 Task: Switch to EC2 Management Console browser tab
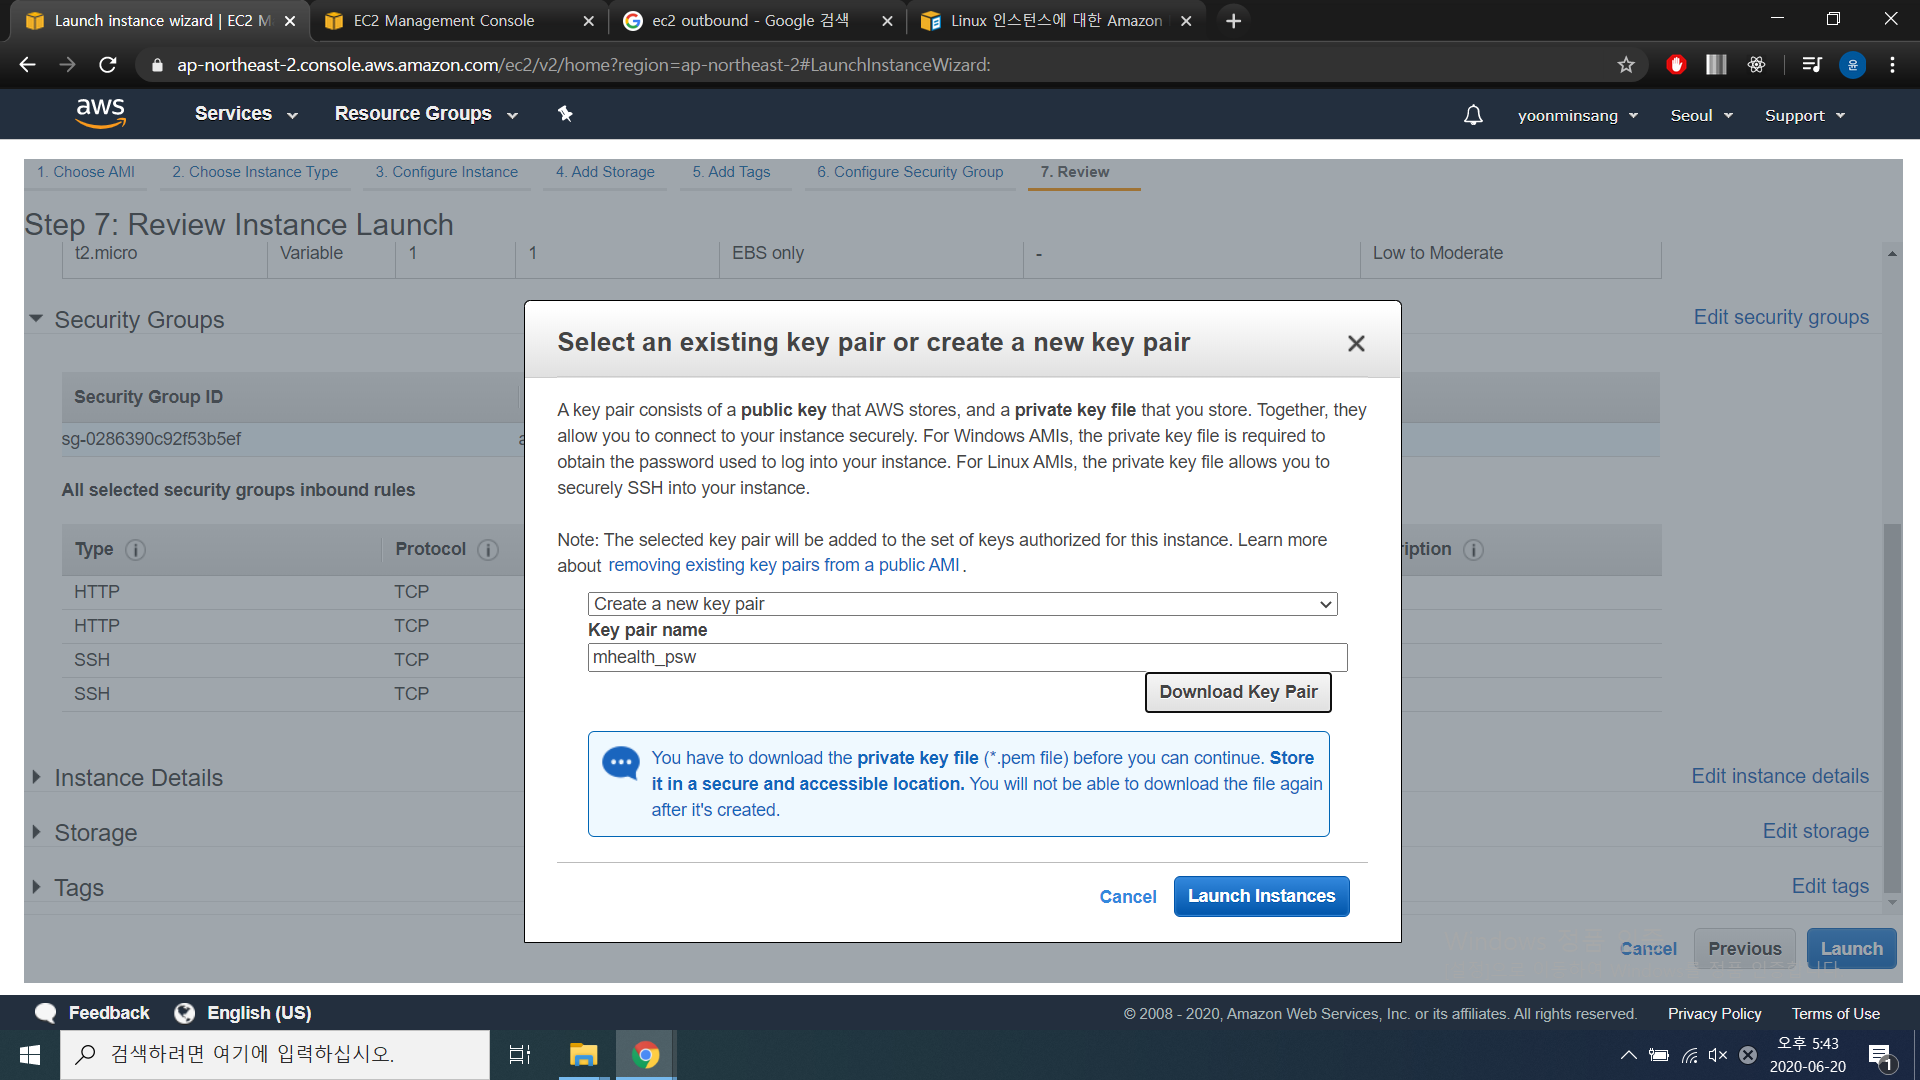444,21
